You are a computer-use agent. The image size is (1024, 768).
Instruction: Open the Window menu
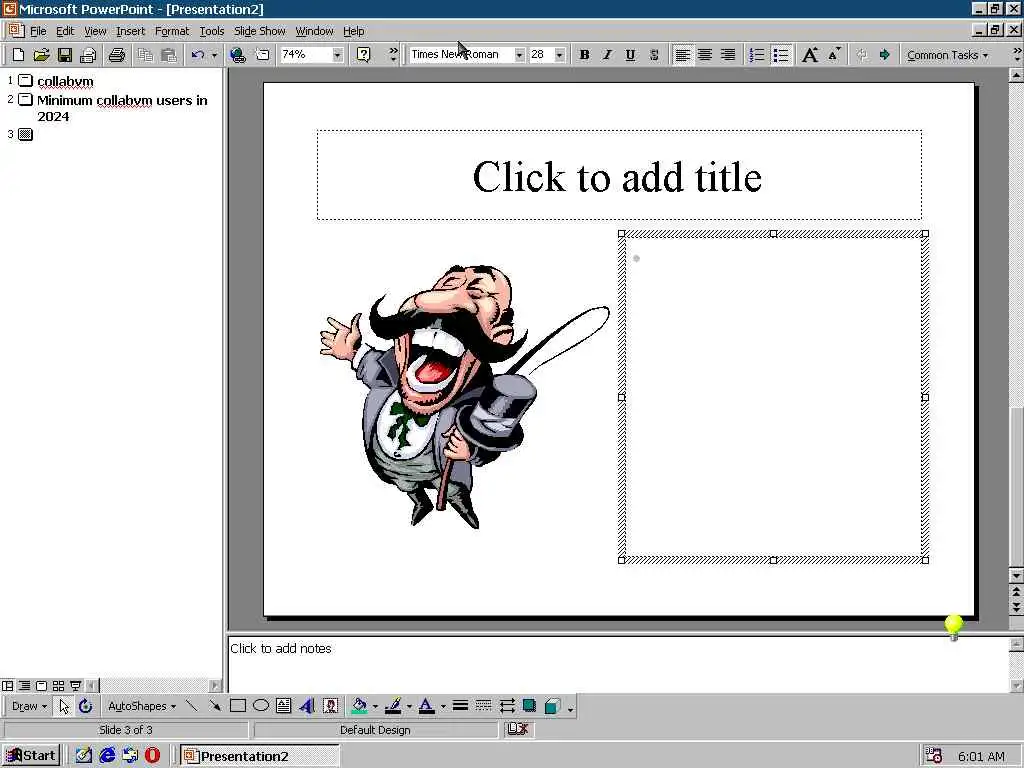point(314,31)
